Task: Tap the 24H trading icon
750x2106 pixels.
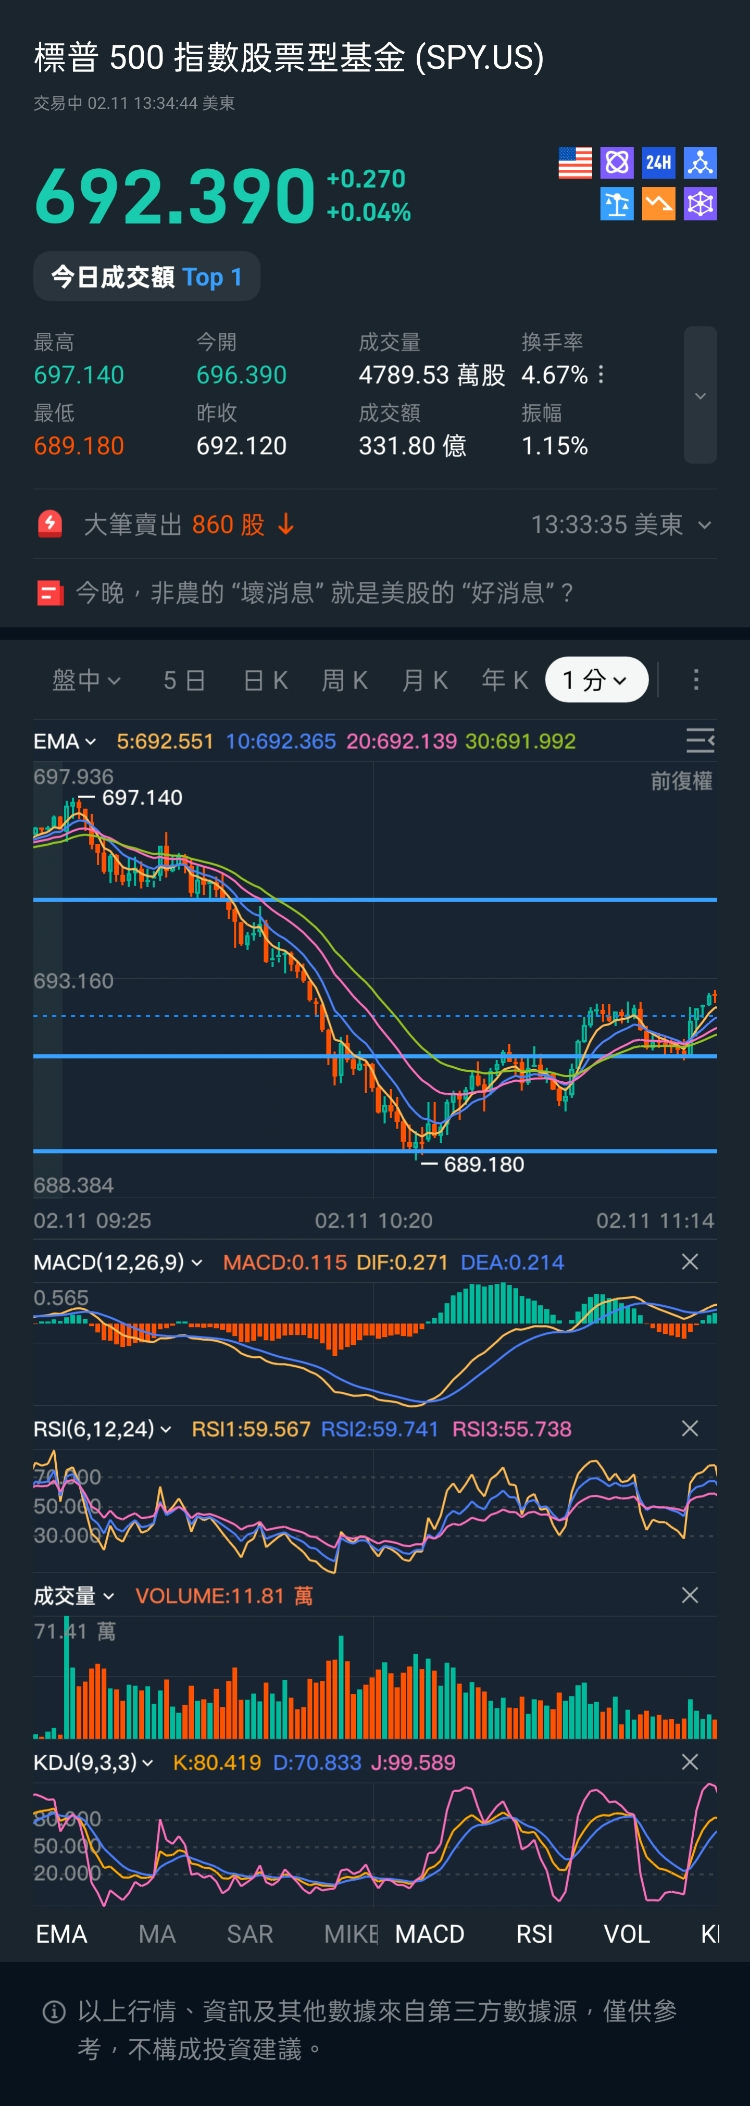Action: click(x=658, y=163)
